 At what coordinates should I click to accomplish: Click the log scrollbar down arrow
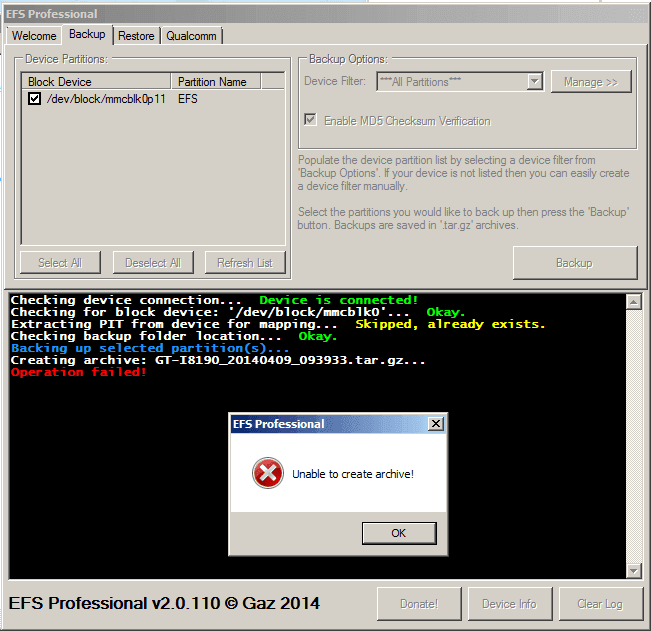[x=634, y=570]
